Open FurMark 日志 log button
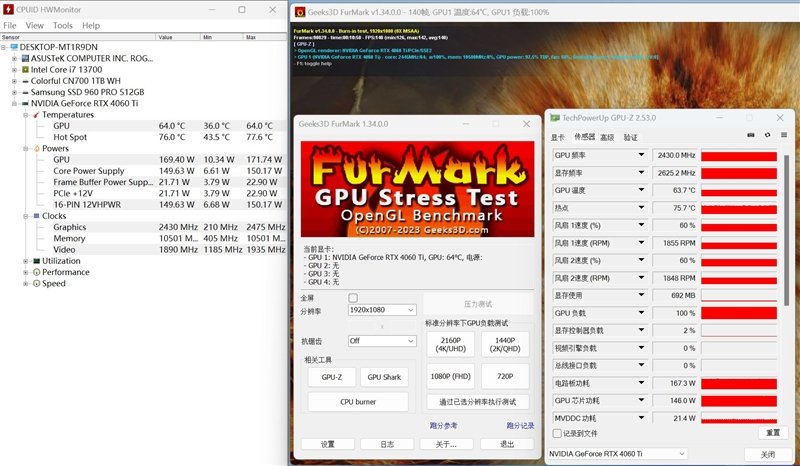800x466 pixels. (387, 444)
